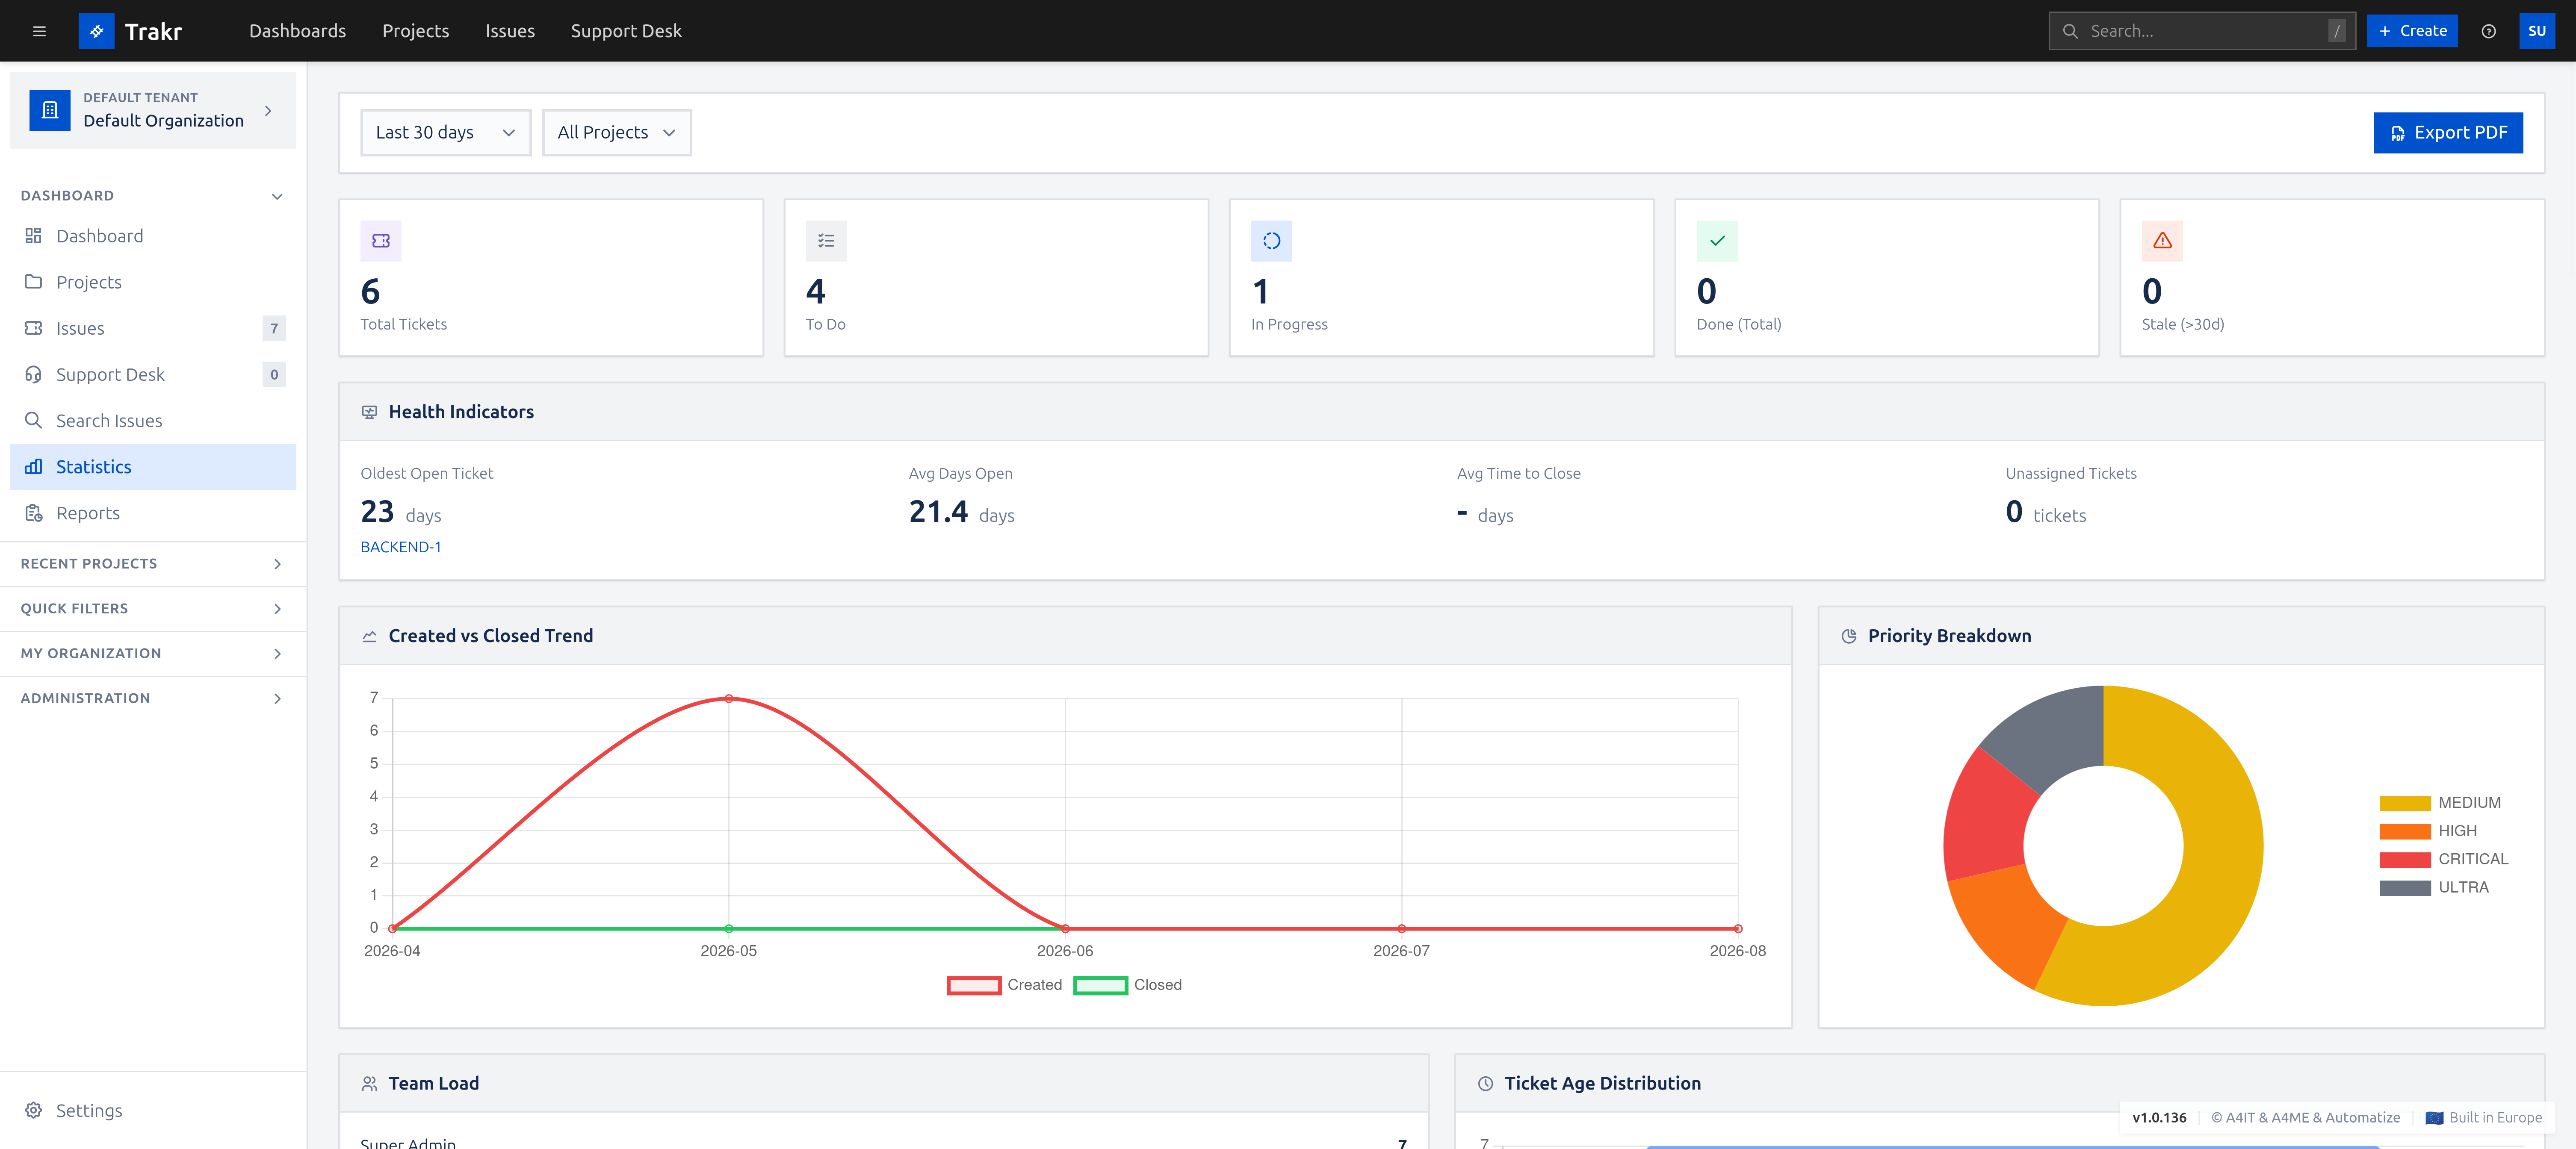Click the Trakr logo icon

[96, 31]
